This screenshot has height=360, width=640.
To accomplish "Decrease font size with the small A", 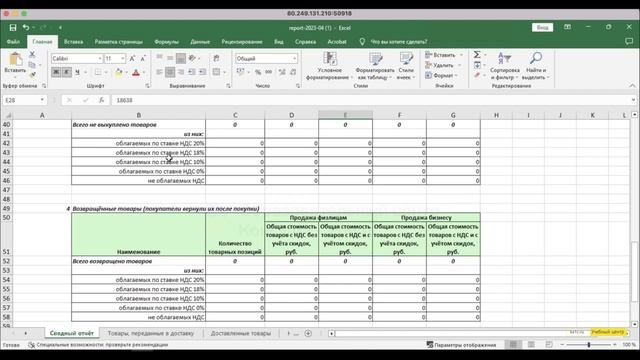I will click(x=143, y=59).
